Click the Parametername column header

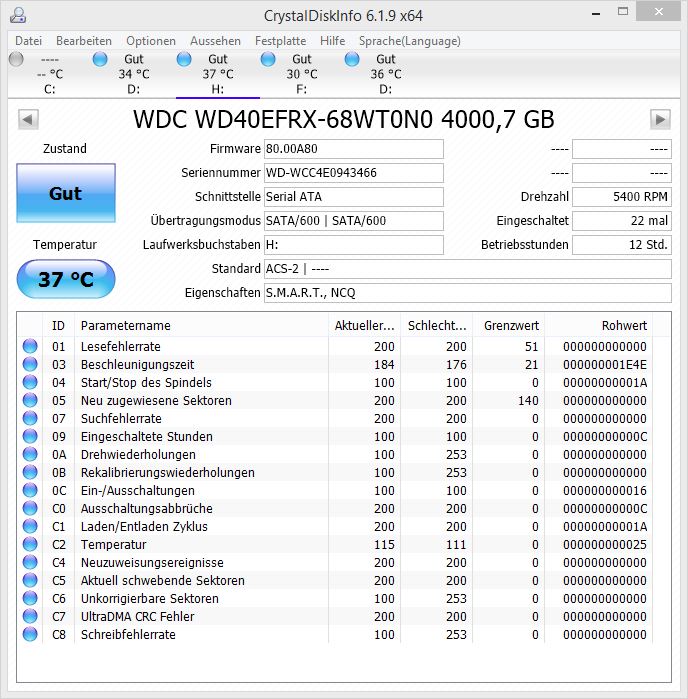[202, 325]
